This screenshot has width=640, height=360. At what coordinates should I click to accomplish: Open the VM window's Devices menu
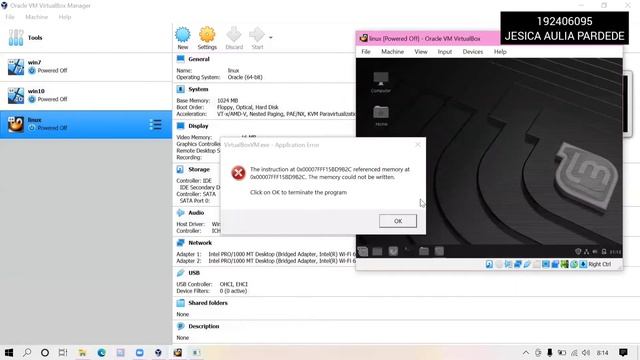point(473,52)
